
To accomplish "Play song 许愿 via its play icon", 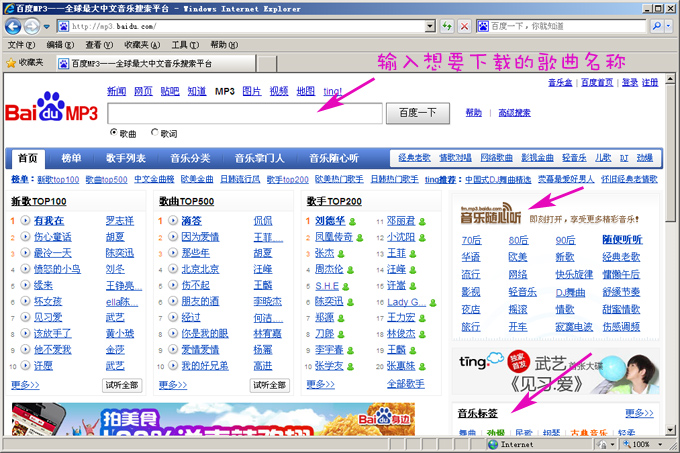I will click(x=26, y=365).
